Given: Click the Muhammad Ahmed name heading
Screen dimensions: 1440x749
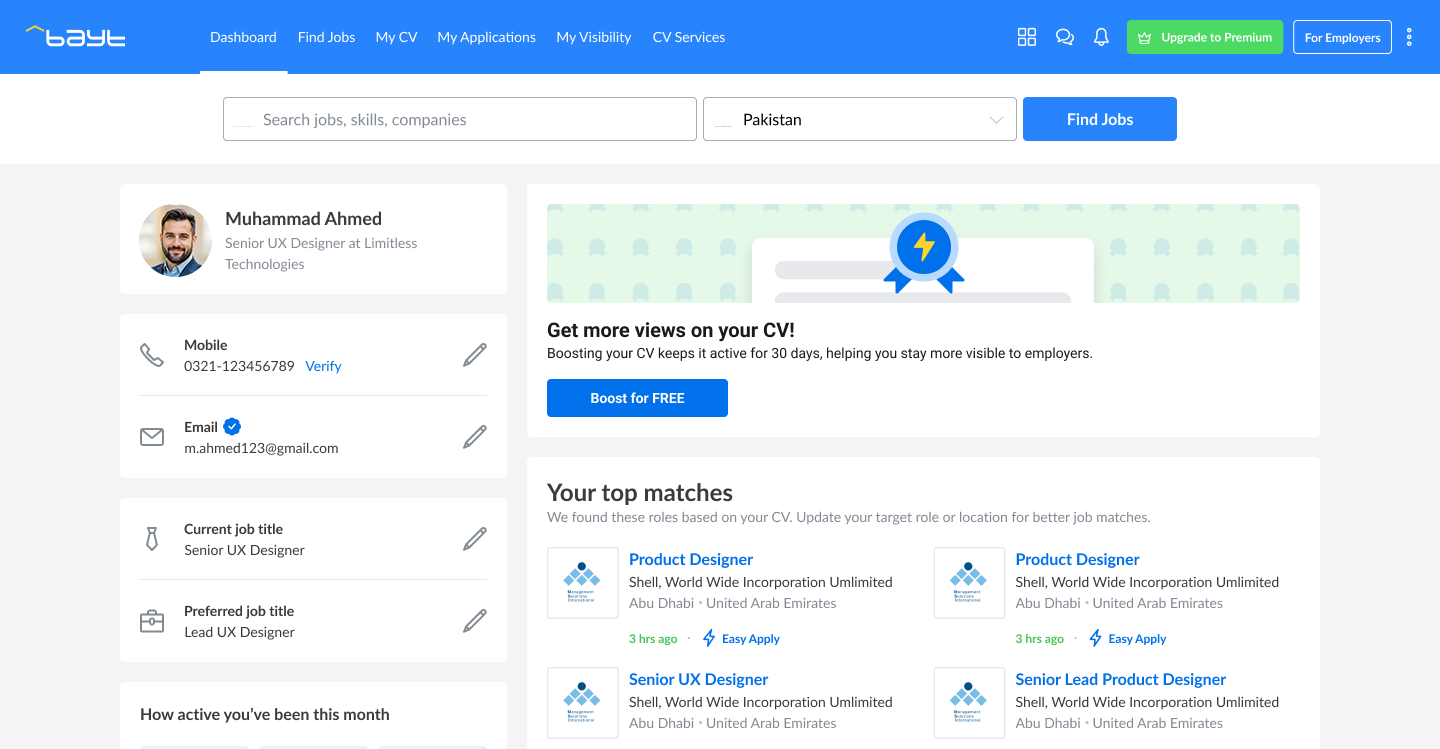Looking at the screenshot, I should coord(303,218).
